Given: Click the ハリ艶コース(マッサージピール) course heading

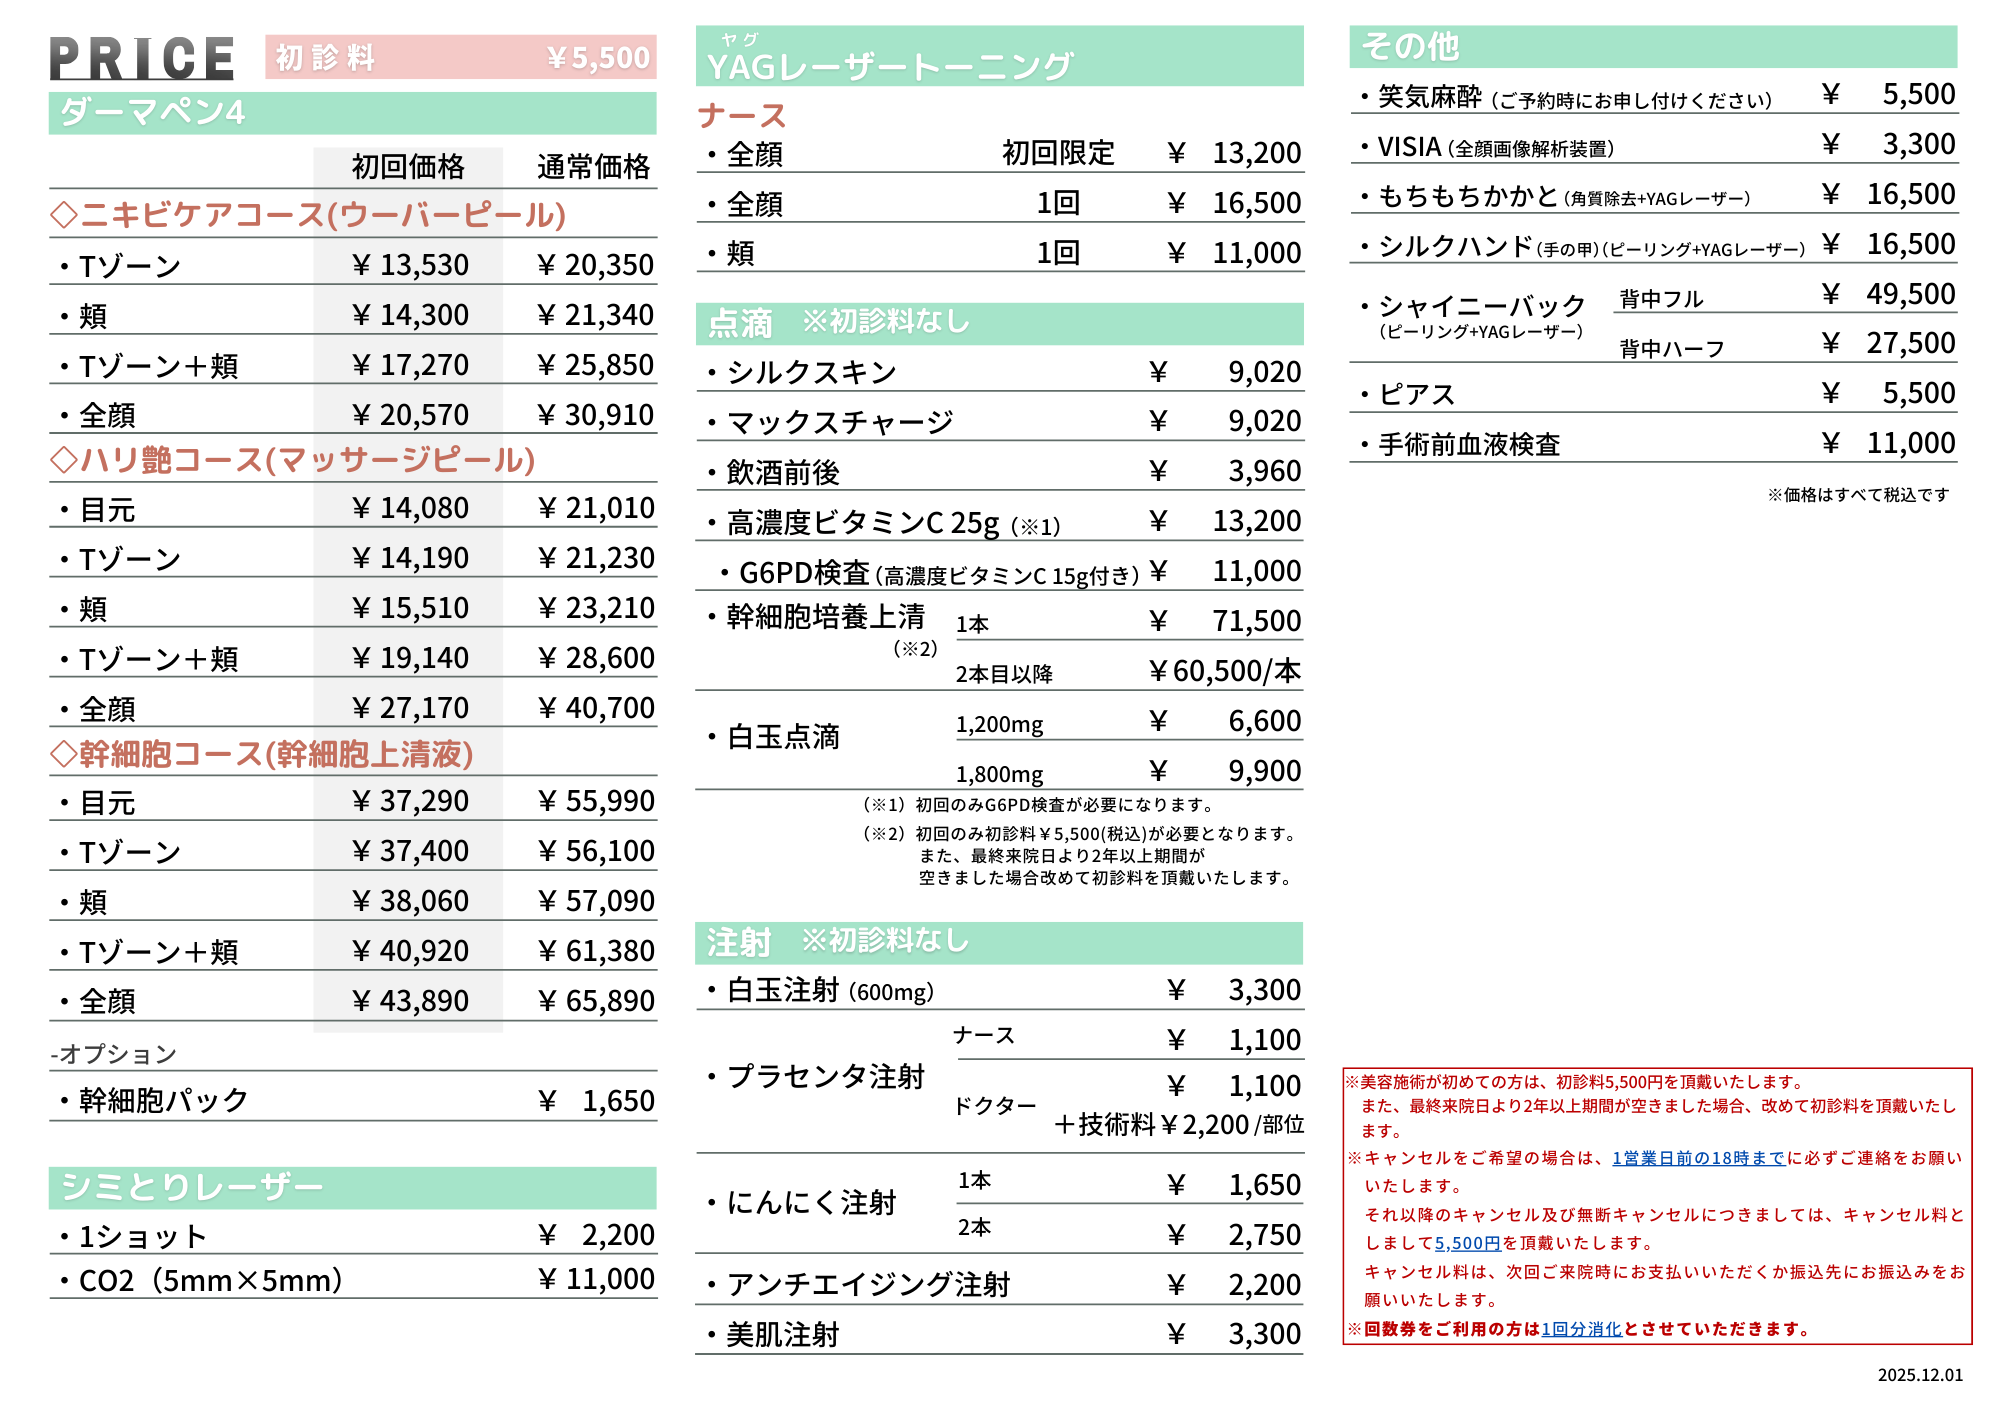Looking at the screenshot, I should (x=293, y=460).
